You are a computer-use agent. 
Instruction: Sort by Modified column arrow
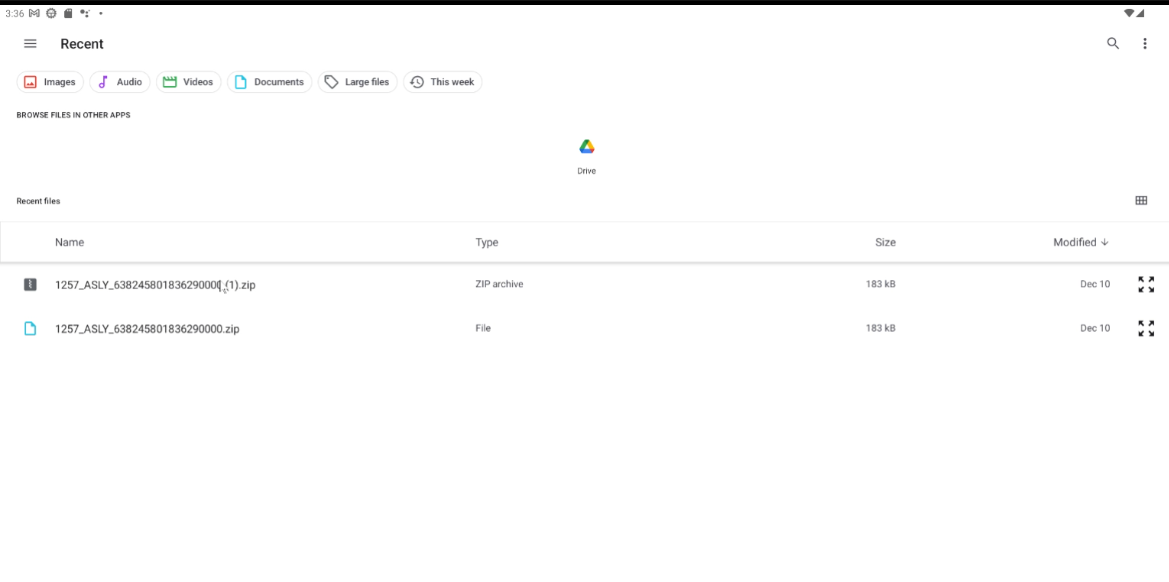coord(1105,242)
